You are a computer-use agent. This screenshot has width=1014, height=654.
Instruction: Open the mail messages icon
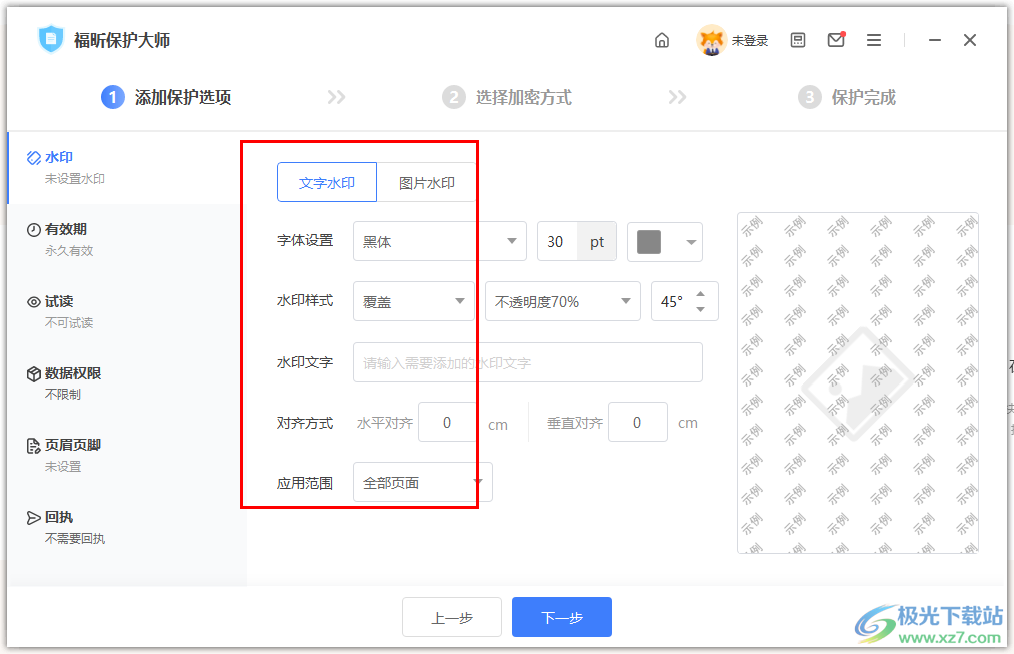coord(836,39)
